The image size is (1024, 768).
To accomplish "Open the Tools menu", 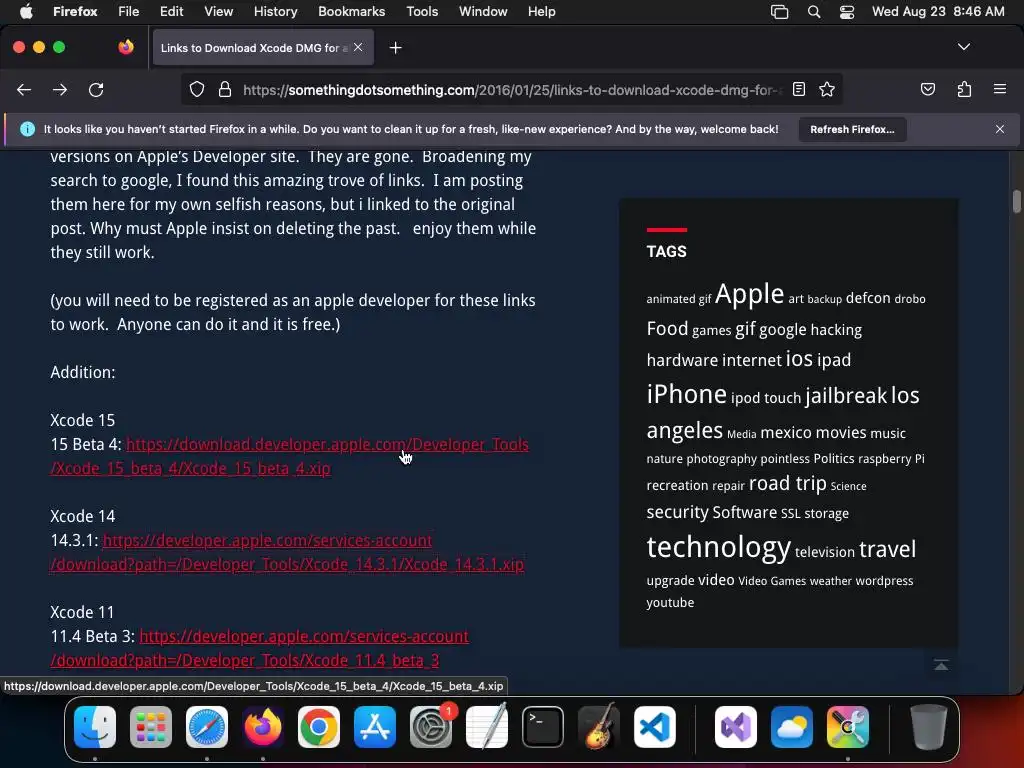I will coord(422,11).
